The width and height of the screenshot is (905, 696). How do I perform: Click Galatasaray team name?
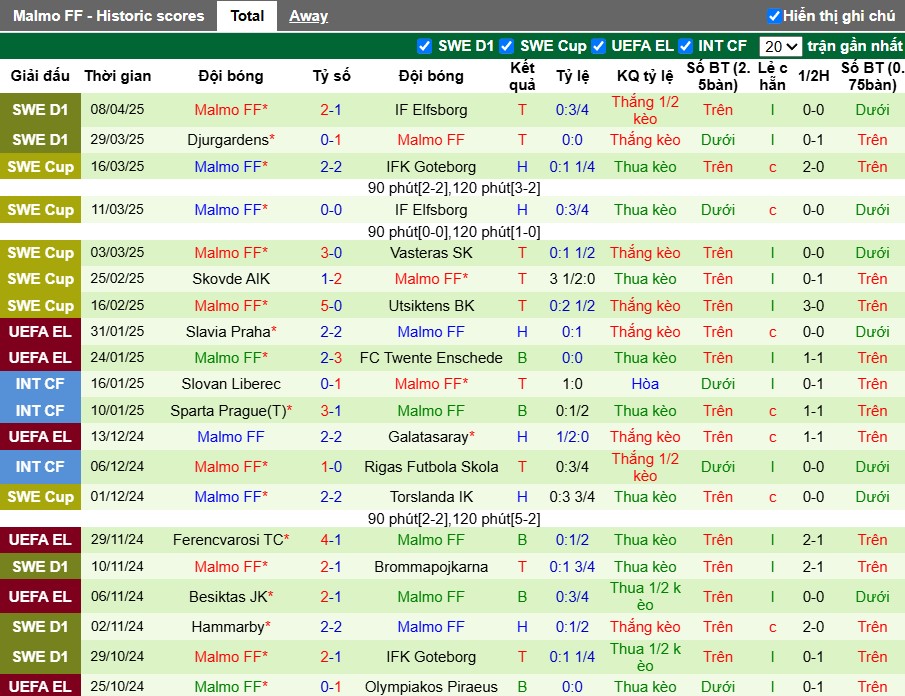pyautogui.click(x=431, y=437)
